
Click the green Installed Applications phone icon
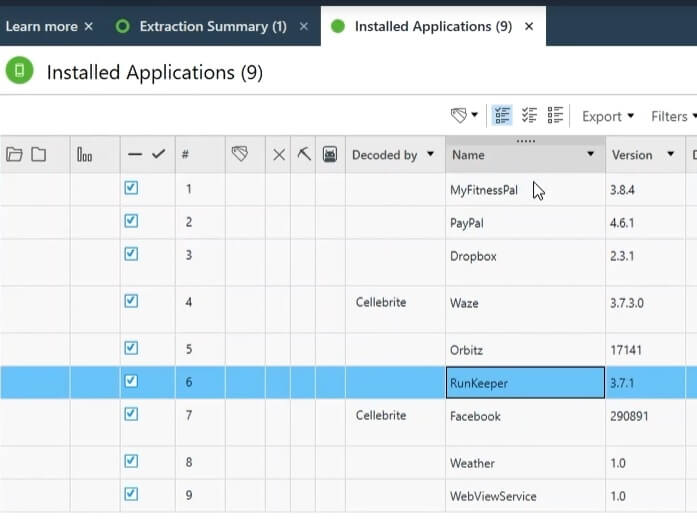coord(19,71)
